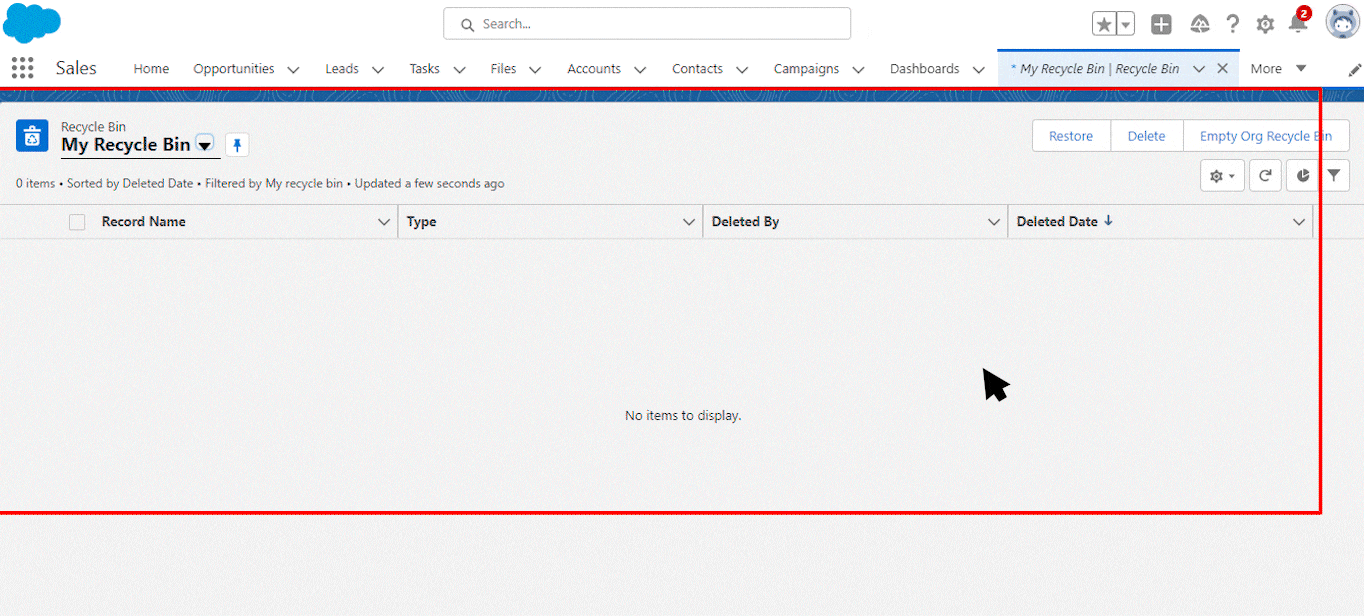Click the Salesforce cloud logo
1364x616 pixels.
32,23
